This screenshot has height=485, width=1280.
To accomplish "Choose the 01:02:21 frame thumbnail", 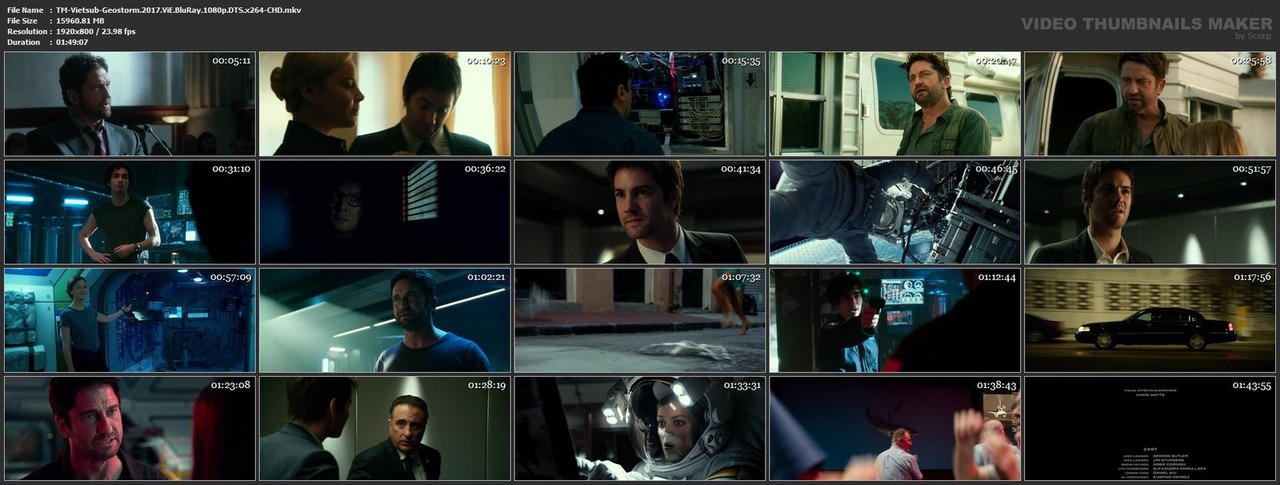I will pyautogui.click(x=385, y=320).
